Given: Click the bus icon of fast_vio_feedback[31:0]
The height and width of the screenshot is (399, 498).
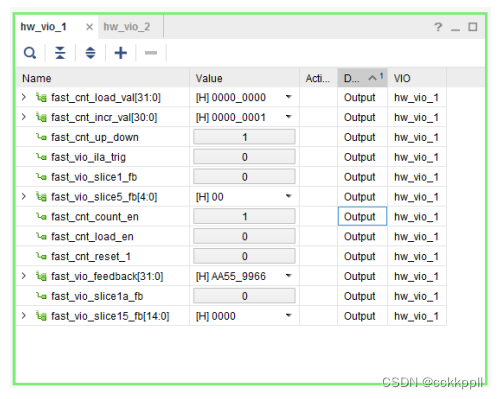Looking at the screenshot, I should tap(41, 276).
